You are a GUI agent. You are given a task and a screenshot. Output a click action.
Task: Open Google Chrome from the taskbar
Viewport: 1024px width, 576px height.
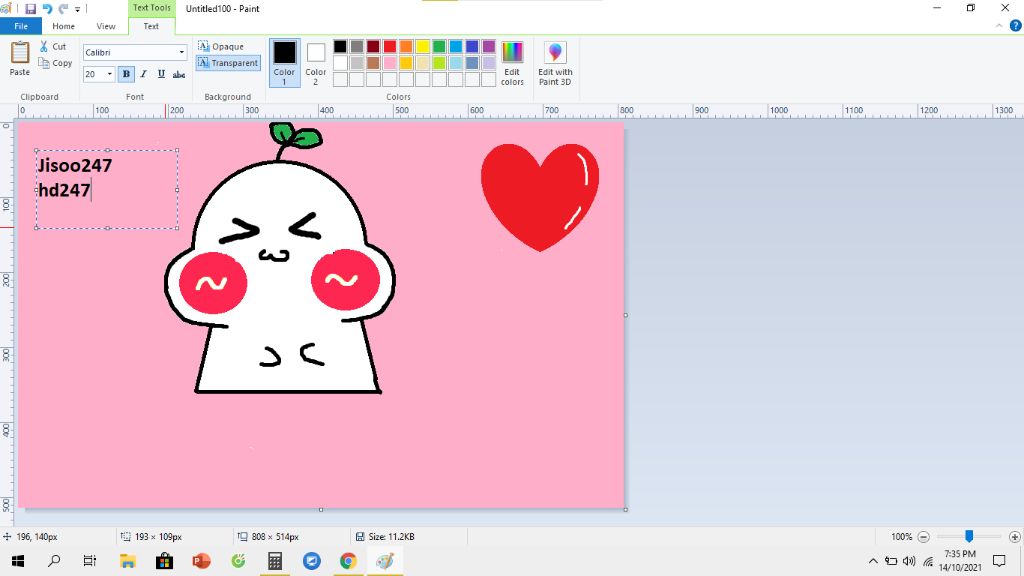point(348,561)
